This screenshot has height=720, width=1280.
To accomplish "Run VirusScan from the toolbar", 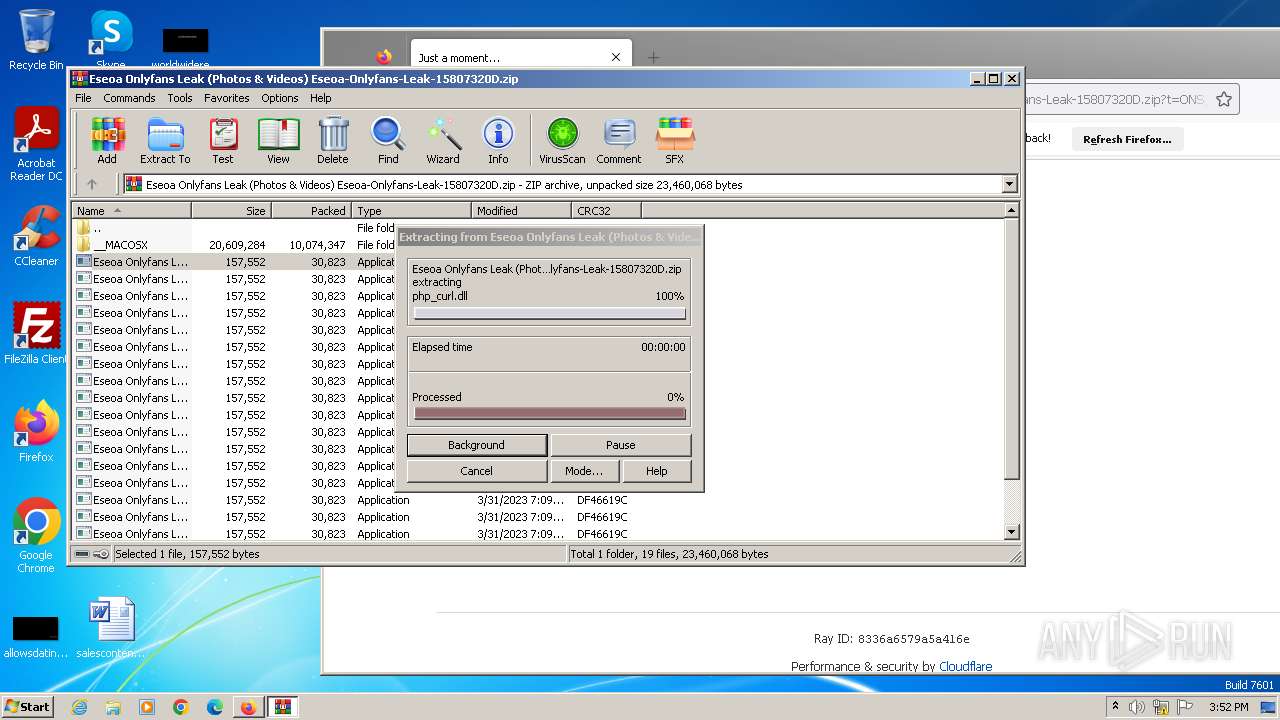I will pyautogui.click(x=562, y=140).
